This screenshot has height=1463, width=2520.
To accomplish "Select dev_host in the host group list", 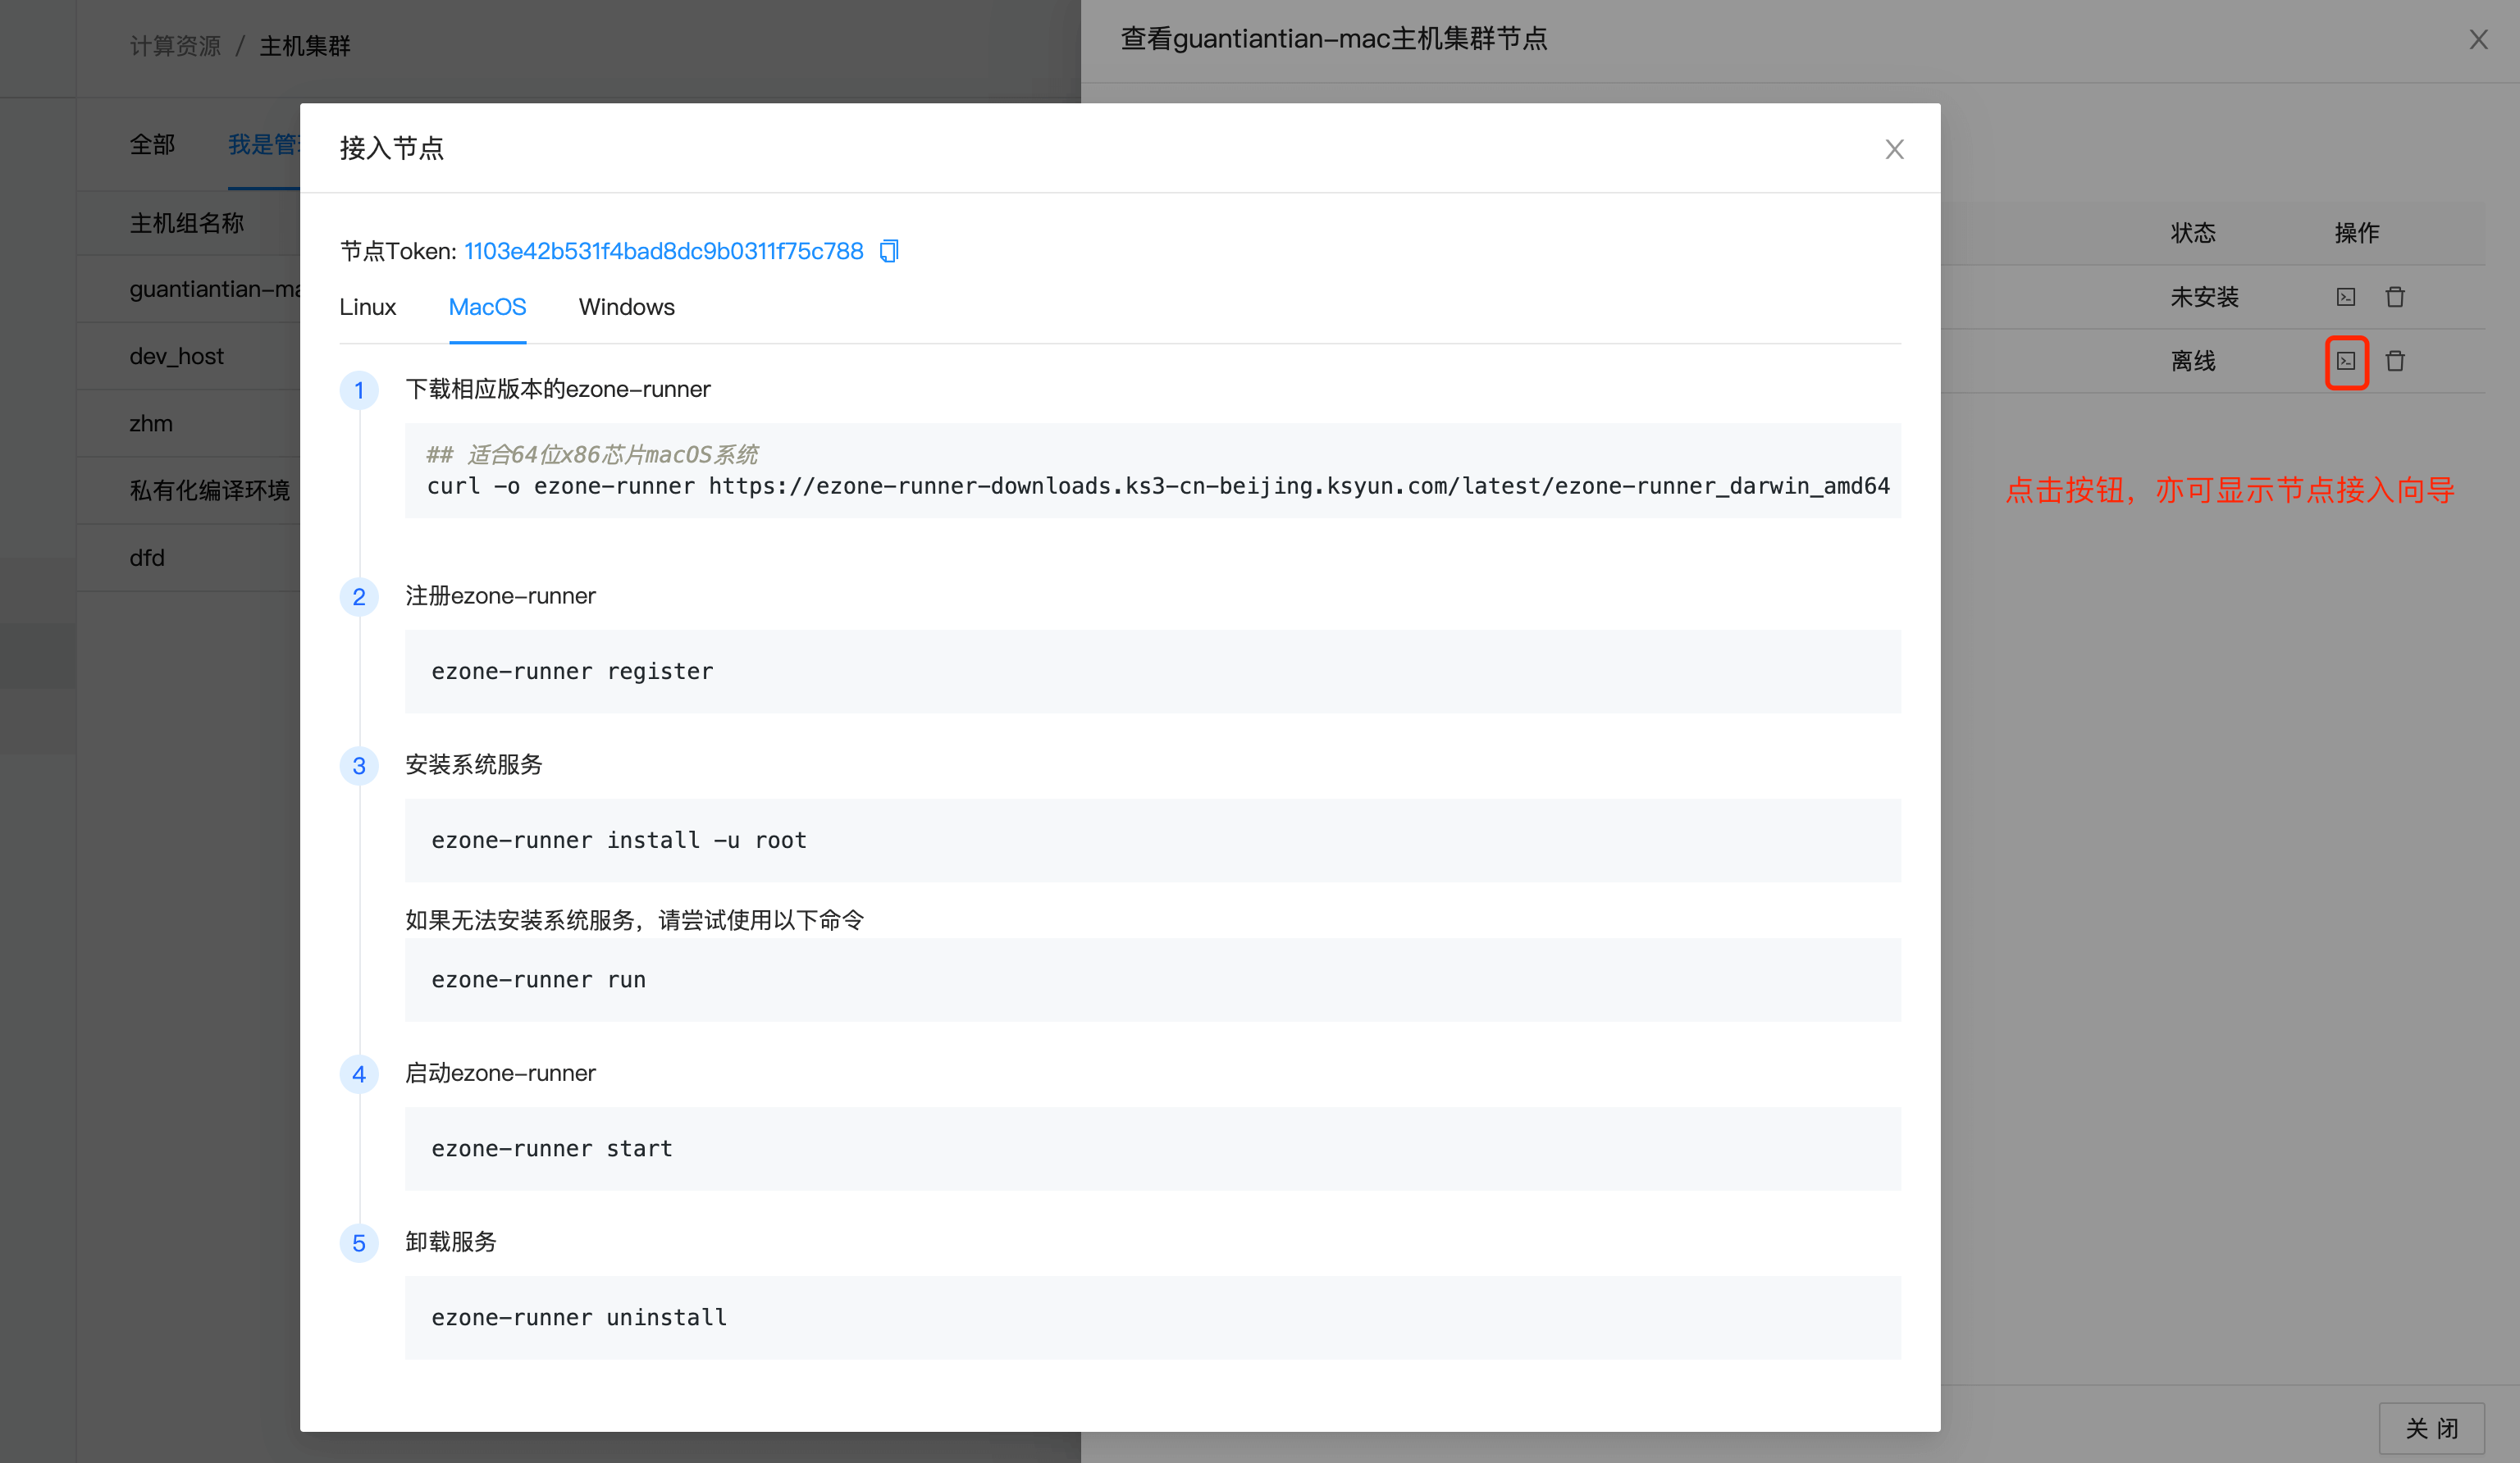I will 177,357.
